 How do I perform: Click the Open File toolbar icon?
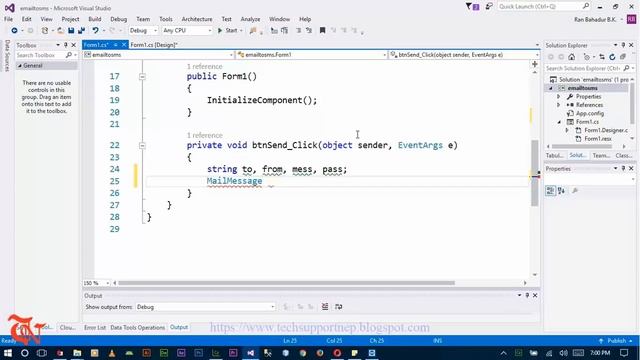pos(60,31)
